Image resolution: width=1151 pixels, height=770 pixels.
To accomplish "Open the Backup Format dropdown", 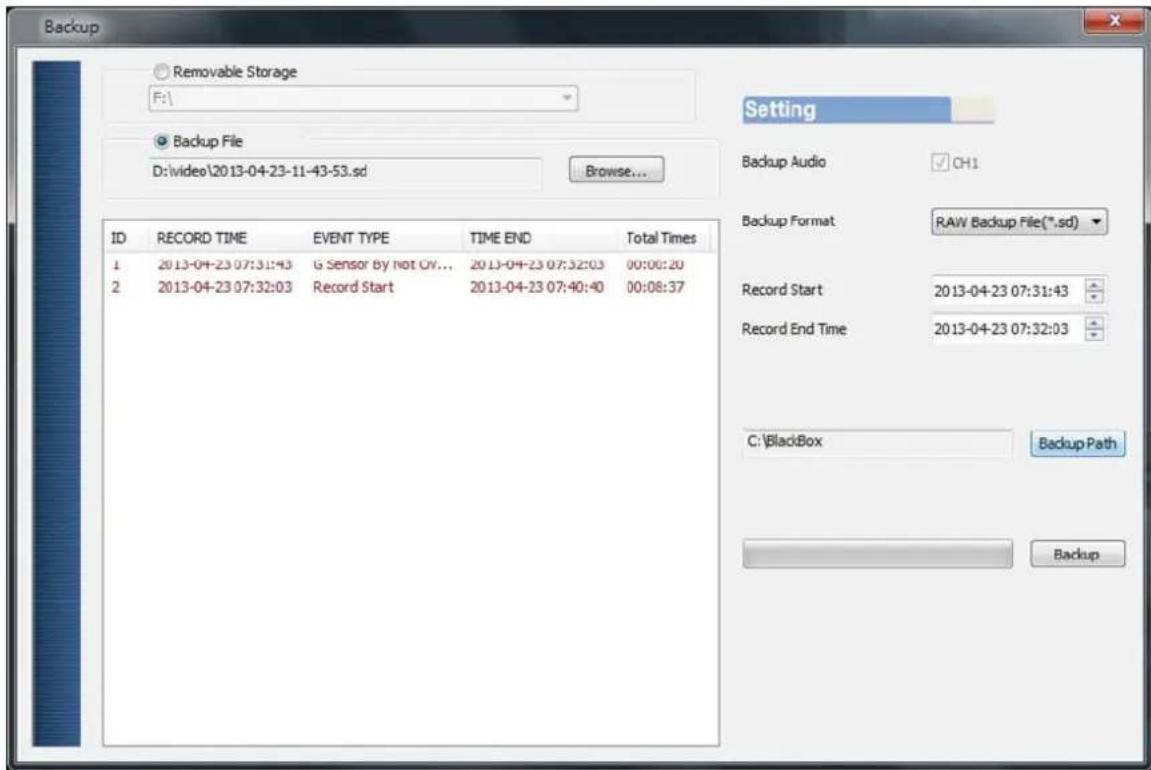I will click(1019, 222).
